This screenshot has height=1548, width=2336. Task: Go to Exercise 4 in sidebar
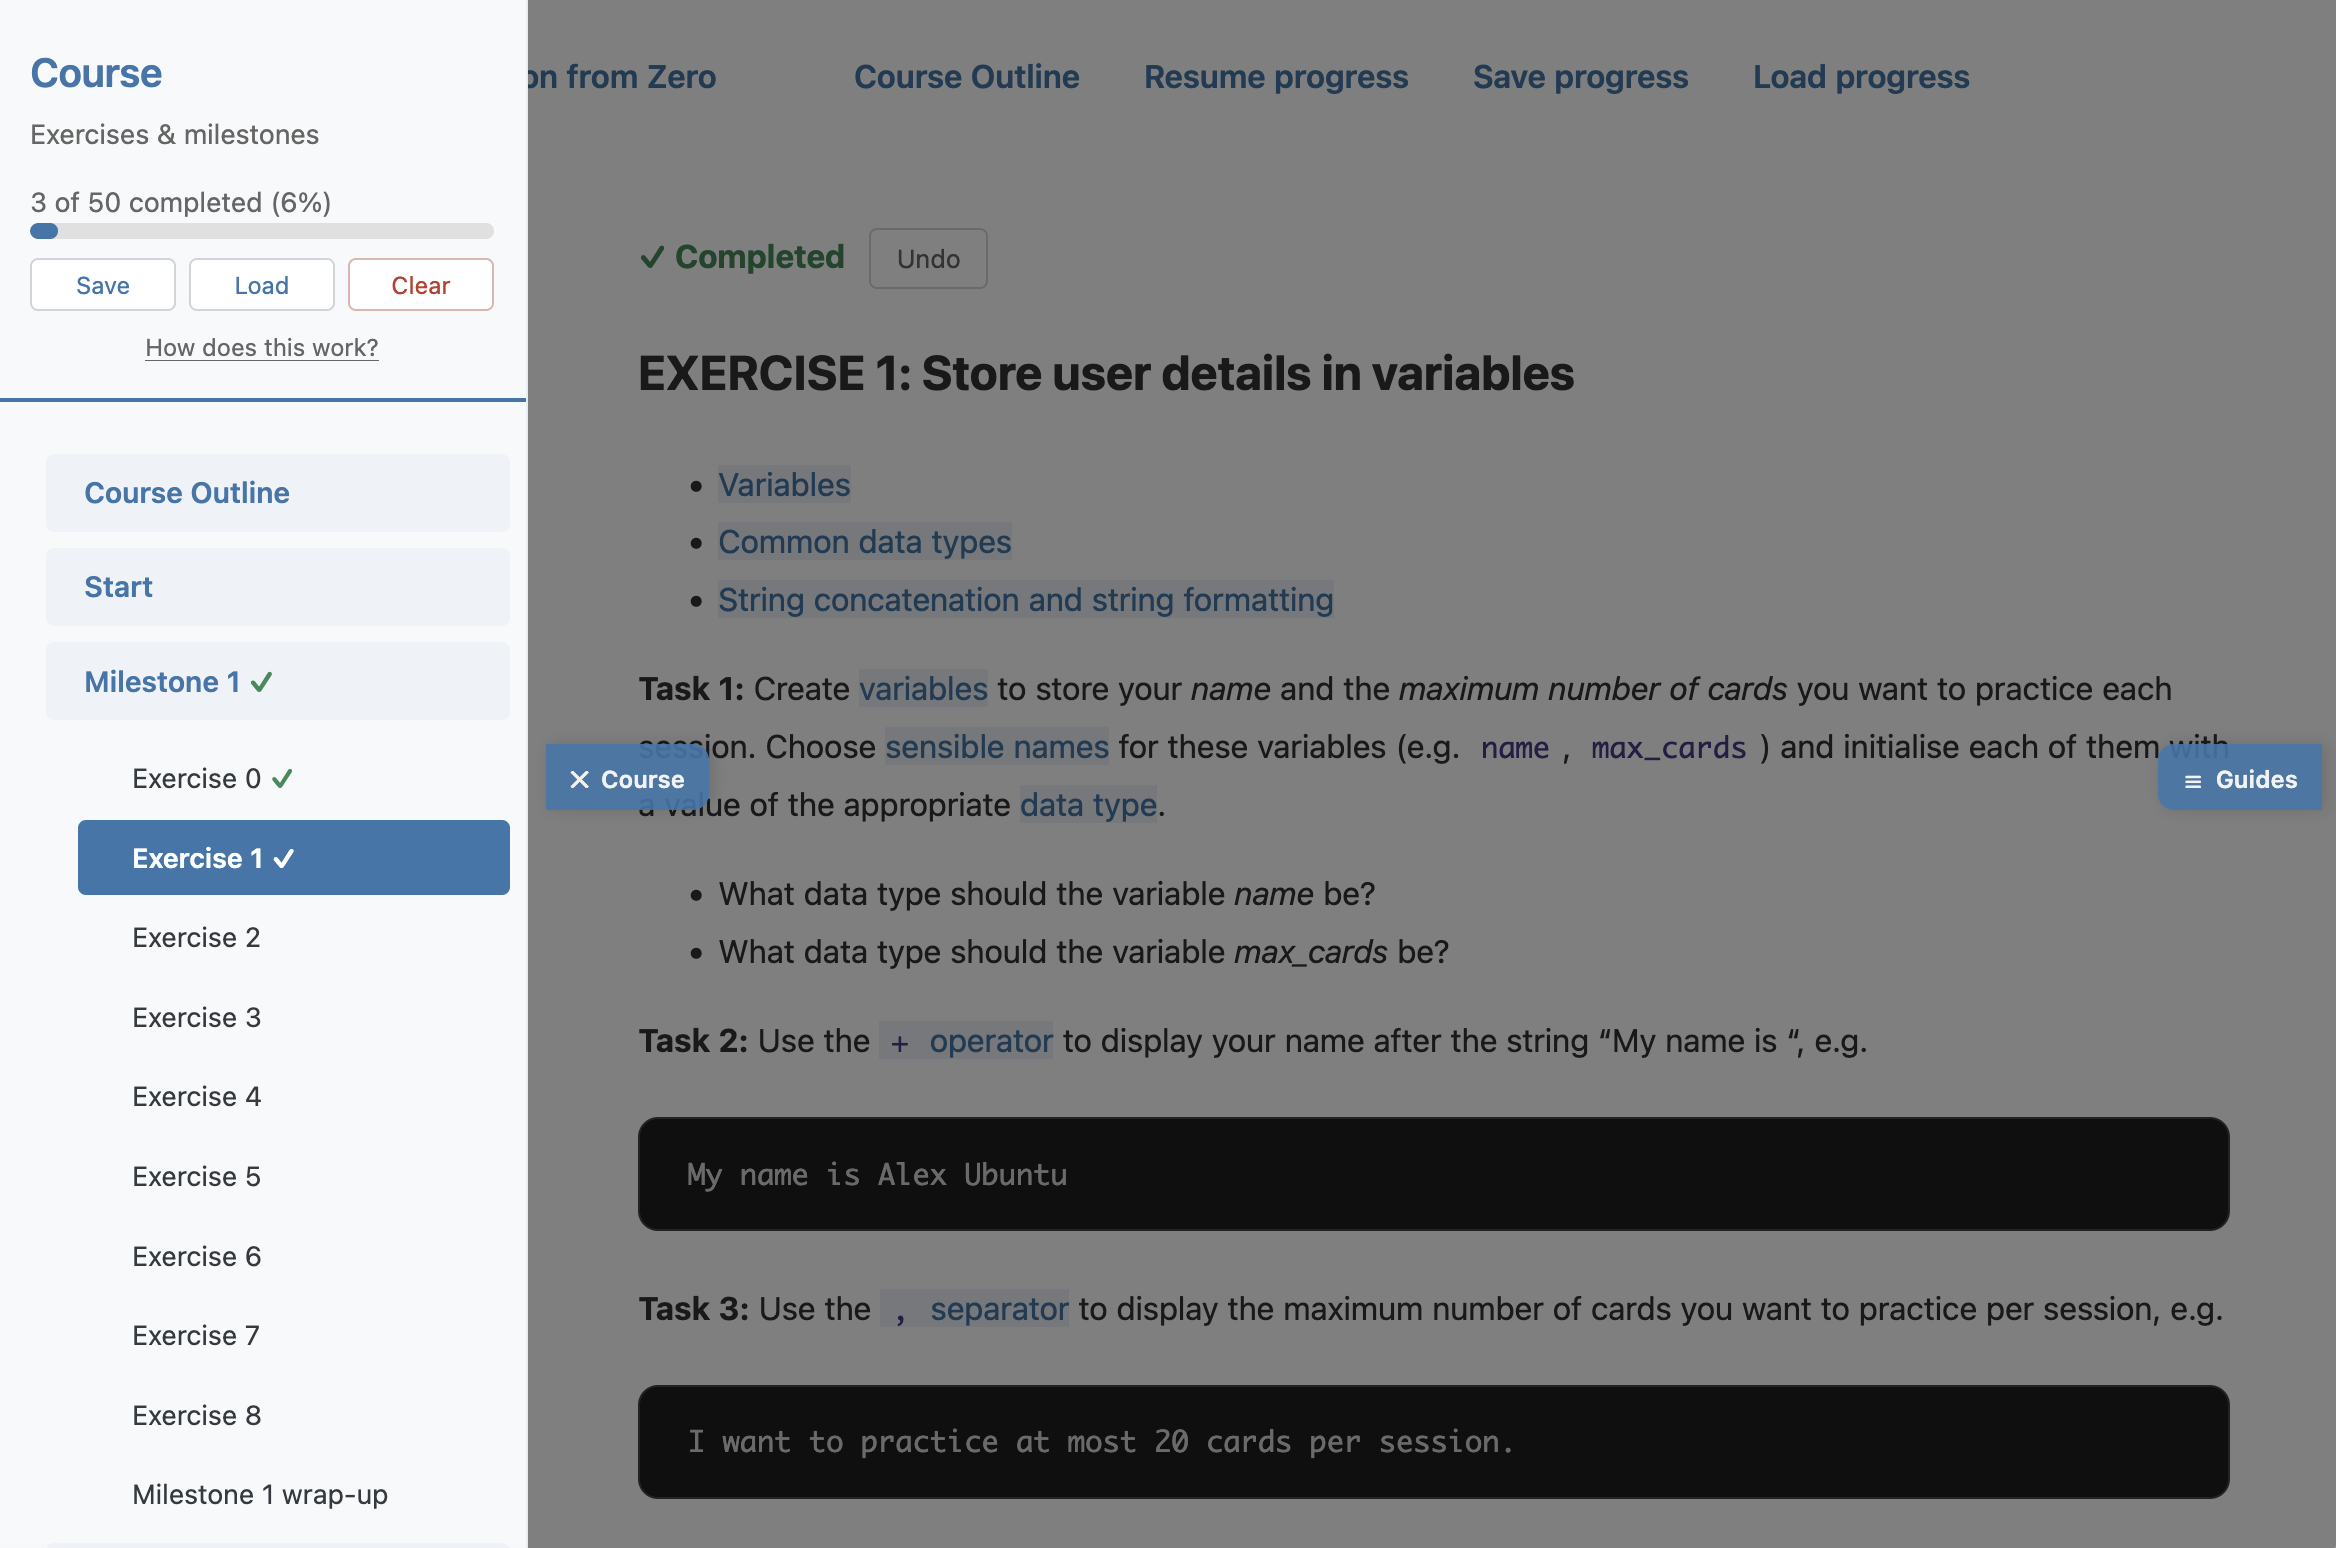[x=294, y=1096]
